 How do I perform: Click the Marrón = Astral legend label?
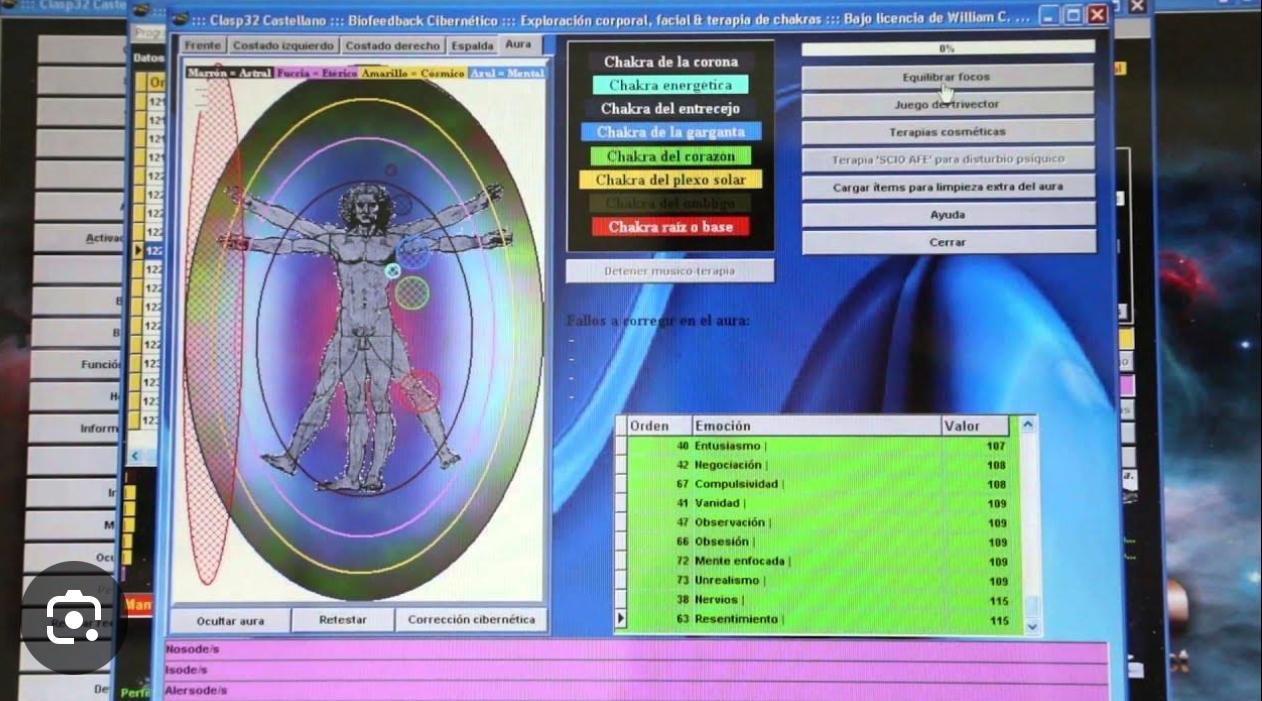pyautogui.click(x=229, y=73)
